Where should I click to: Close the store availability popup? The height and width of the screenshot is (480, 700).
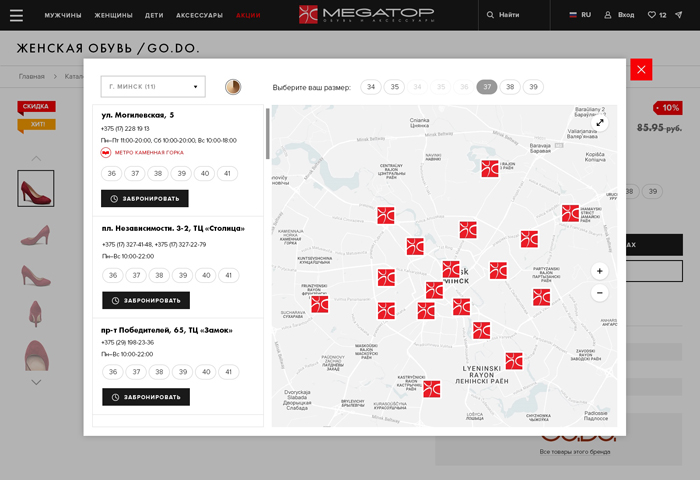(x=641, y=70)
